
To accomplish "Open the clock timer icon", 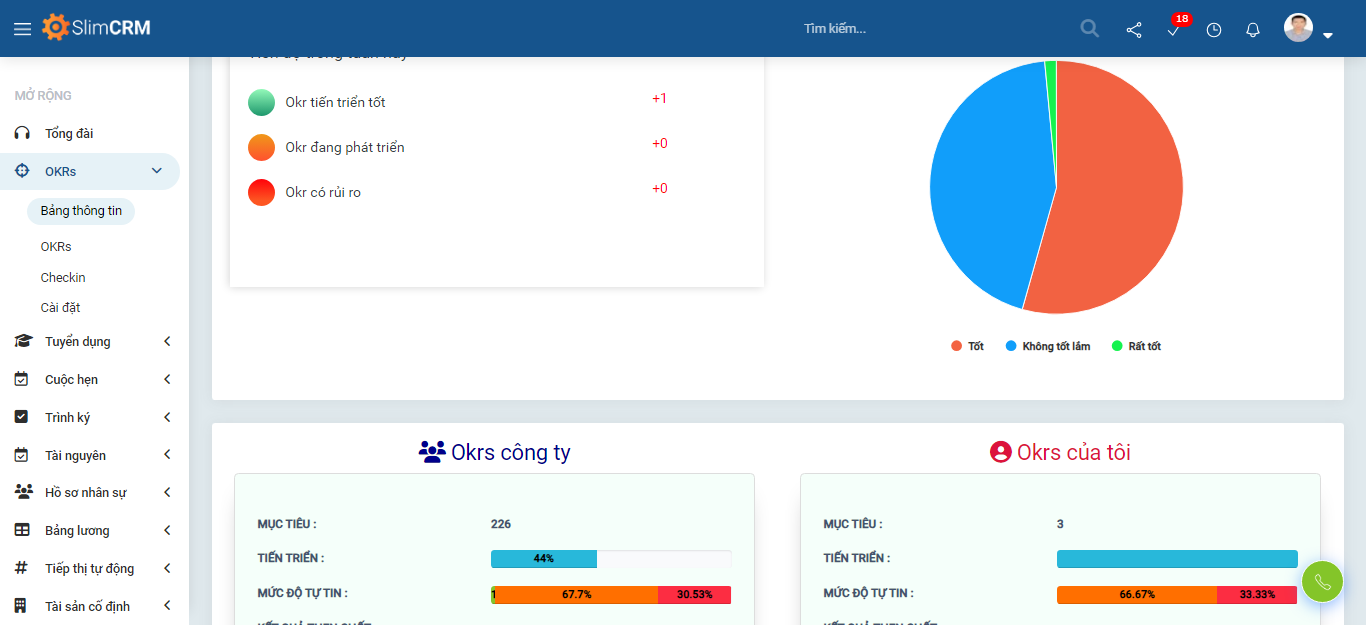I will tap(1214, 30).
